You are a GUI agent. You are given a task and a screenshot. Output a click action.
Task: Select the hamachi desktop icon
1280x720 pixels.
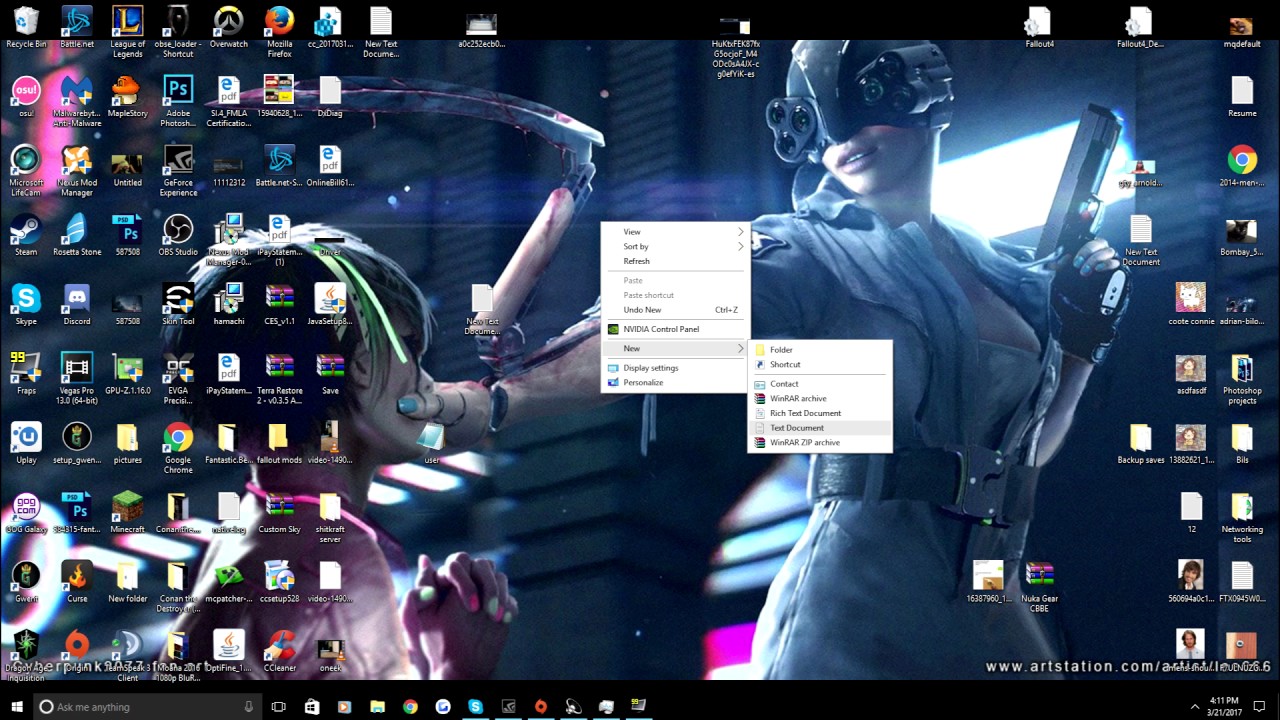(x=229, y=304)
